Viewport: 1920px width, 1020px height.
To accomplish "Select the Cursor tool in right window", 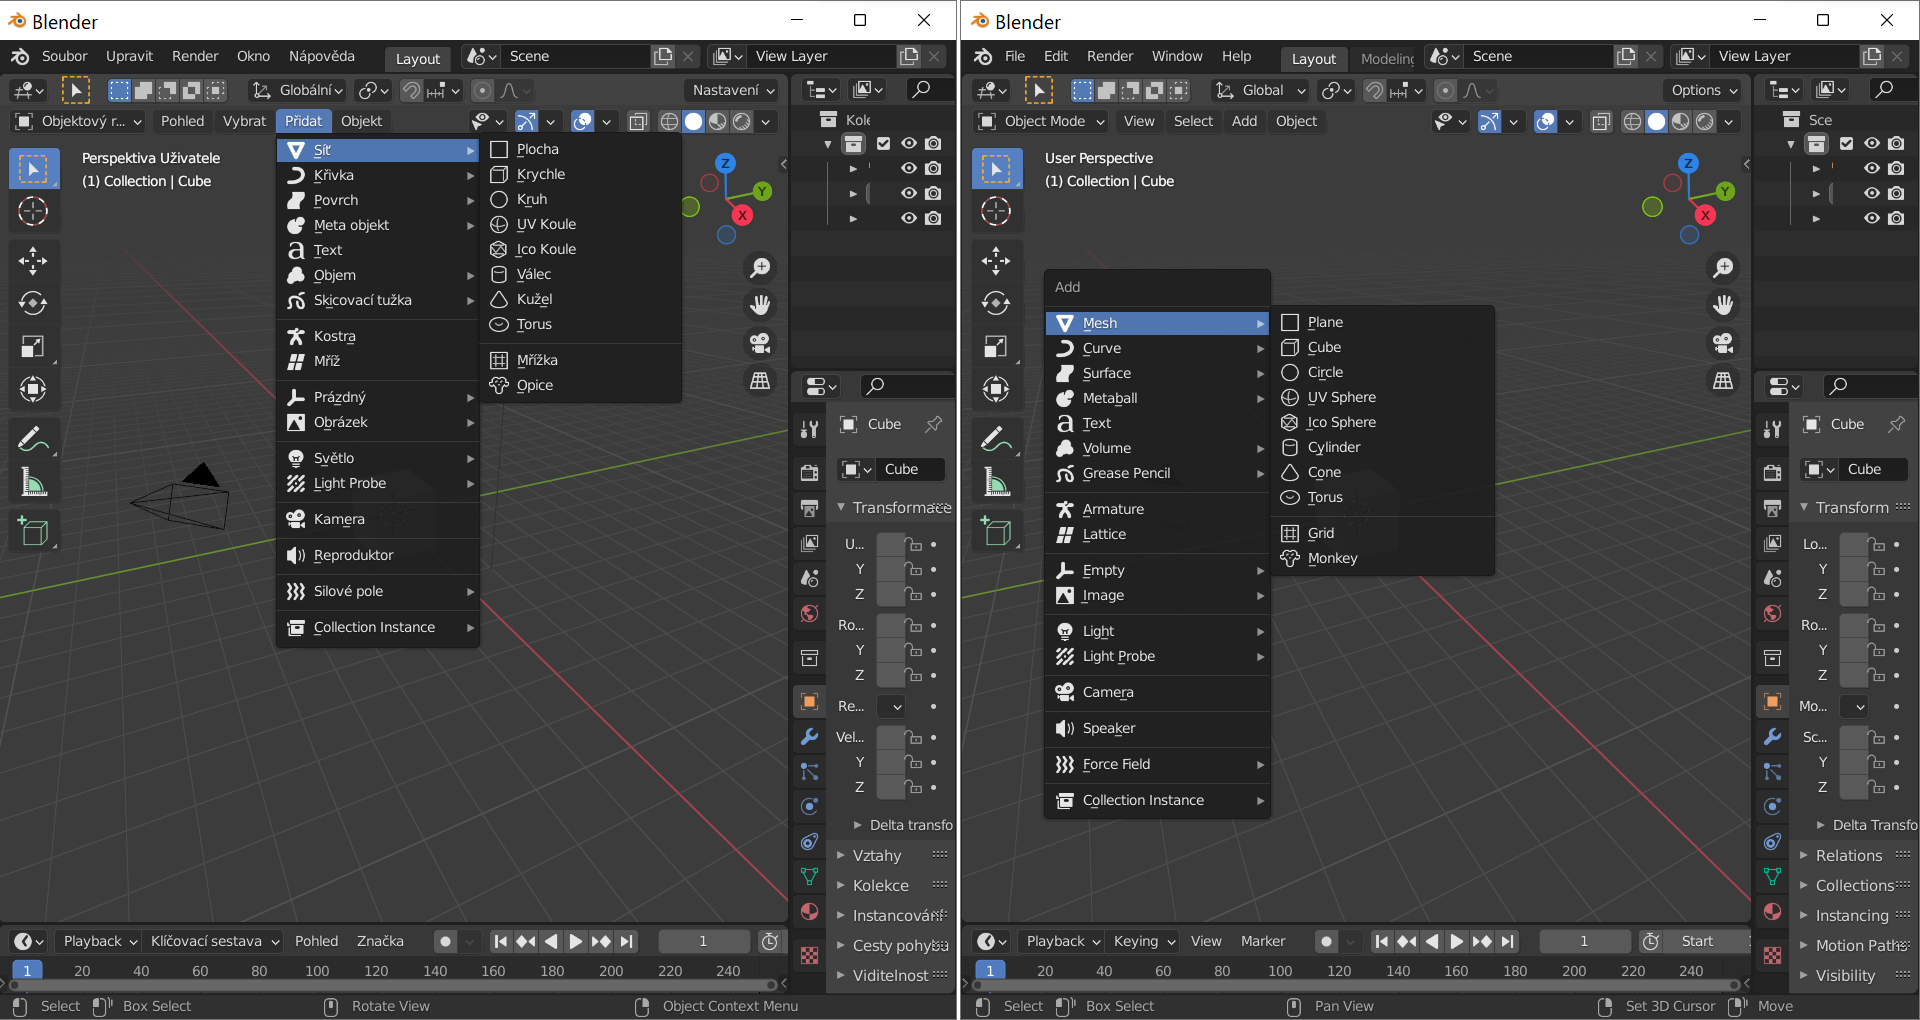I will pos(996,211).
